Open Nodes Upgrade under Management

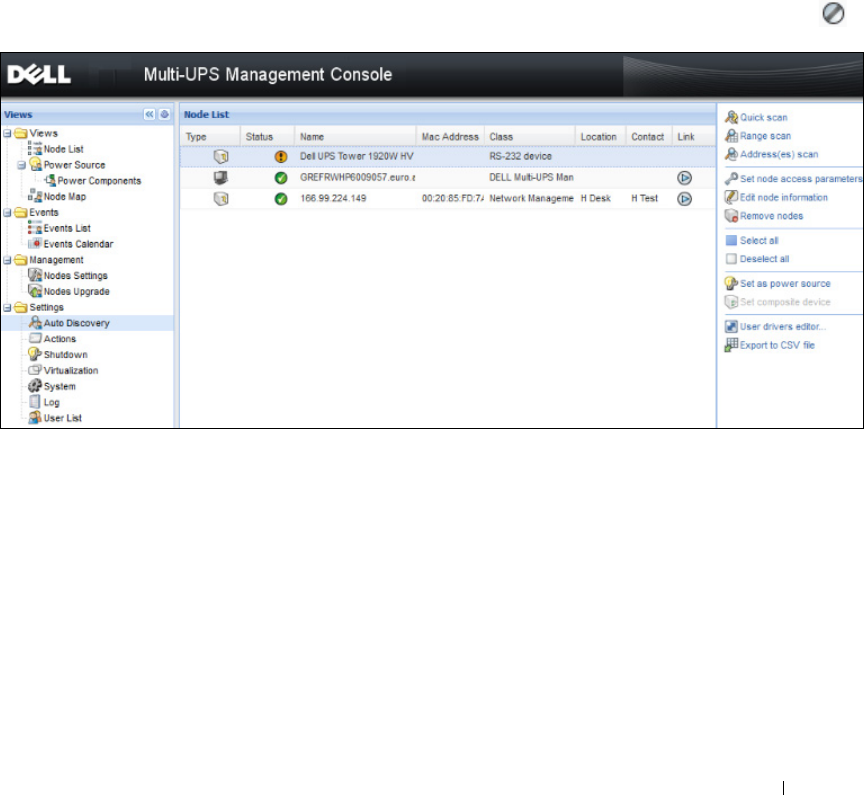77,291
